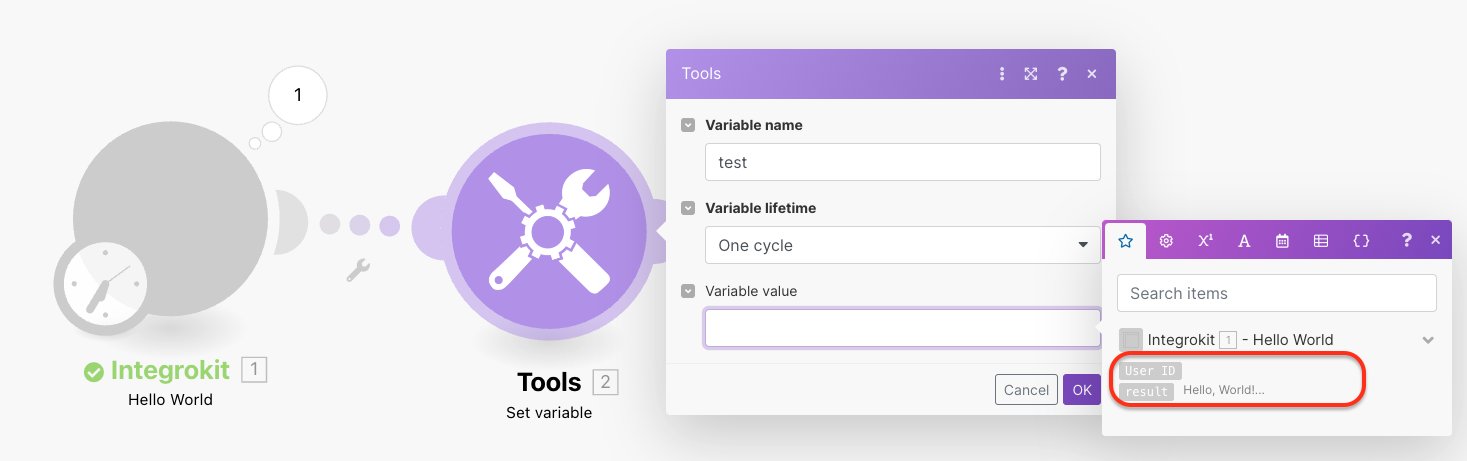Expand Tools dialog to full screen
The image size is (1467, 461).
coord(1030,74)
